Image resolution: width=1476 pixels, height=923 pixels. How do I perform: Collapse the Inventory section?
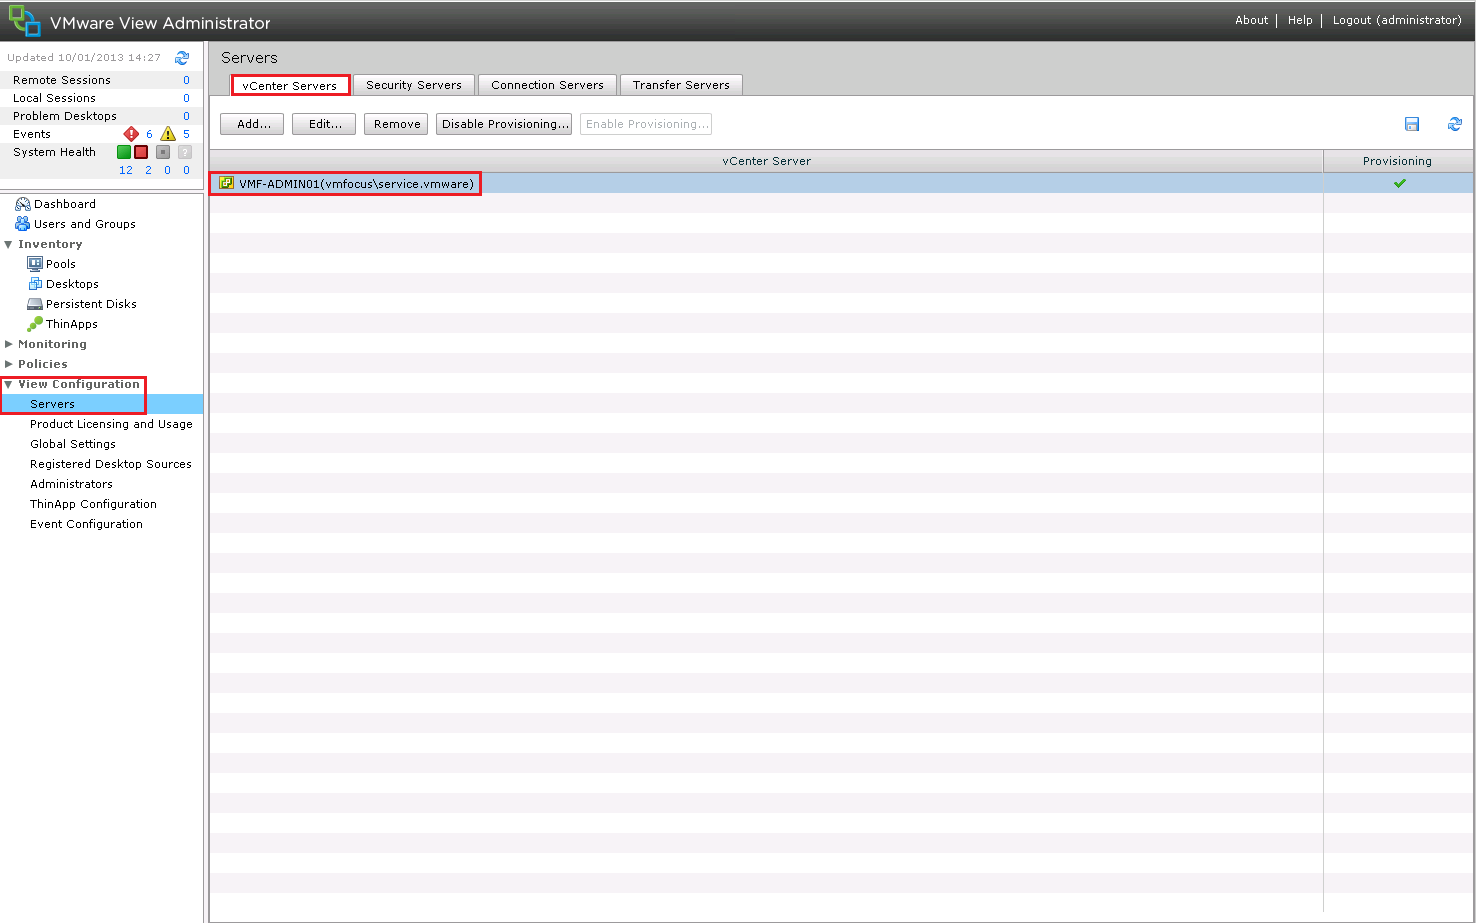[9, 244]
